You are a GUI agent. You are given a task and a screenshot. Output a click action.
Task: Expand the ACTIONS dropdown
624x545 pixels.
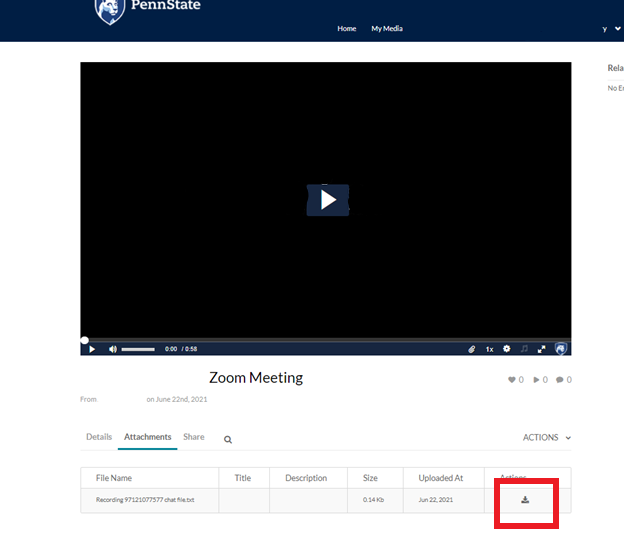(x=547, y=438)
